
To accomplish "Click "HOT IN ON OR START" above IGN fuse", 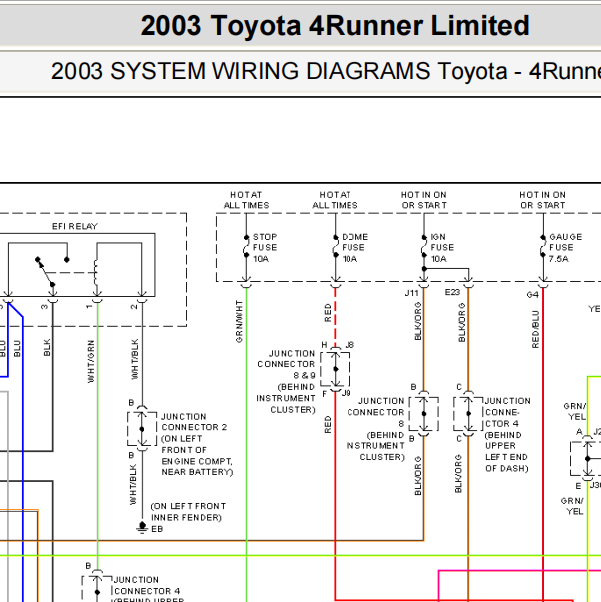I will pyautogui.click(x=424, y=200).
